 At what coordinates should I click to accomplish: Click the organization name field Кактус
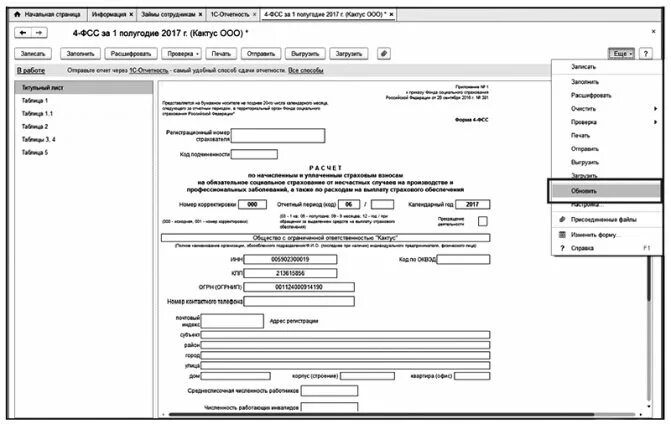pos(326,238)
